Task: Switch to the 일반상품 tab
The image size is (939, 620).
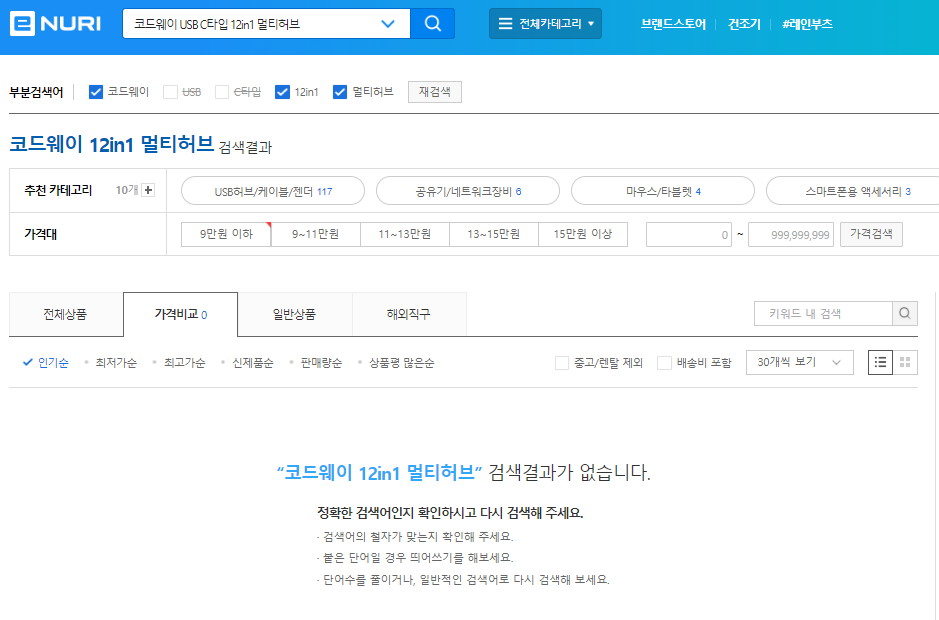Action: (295, 314)
